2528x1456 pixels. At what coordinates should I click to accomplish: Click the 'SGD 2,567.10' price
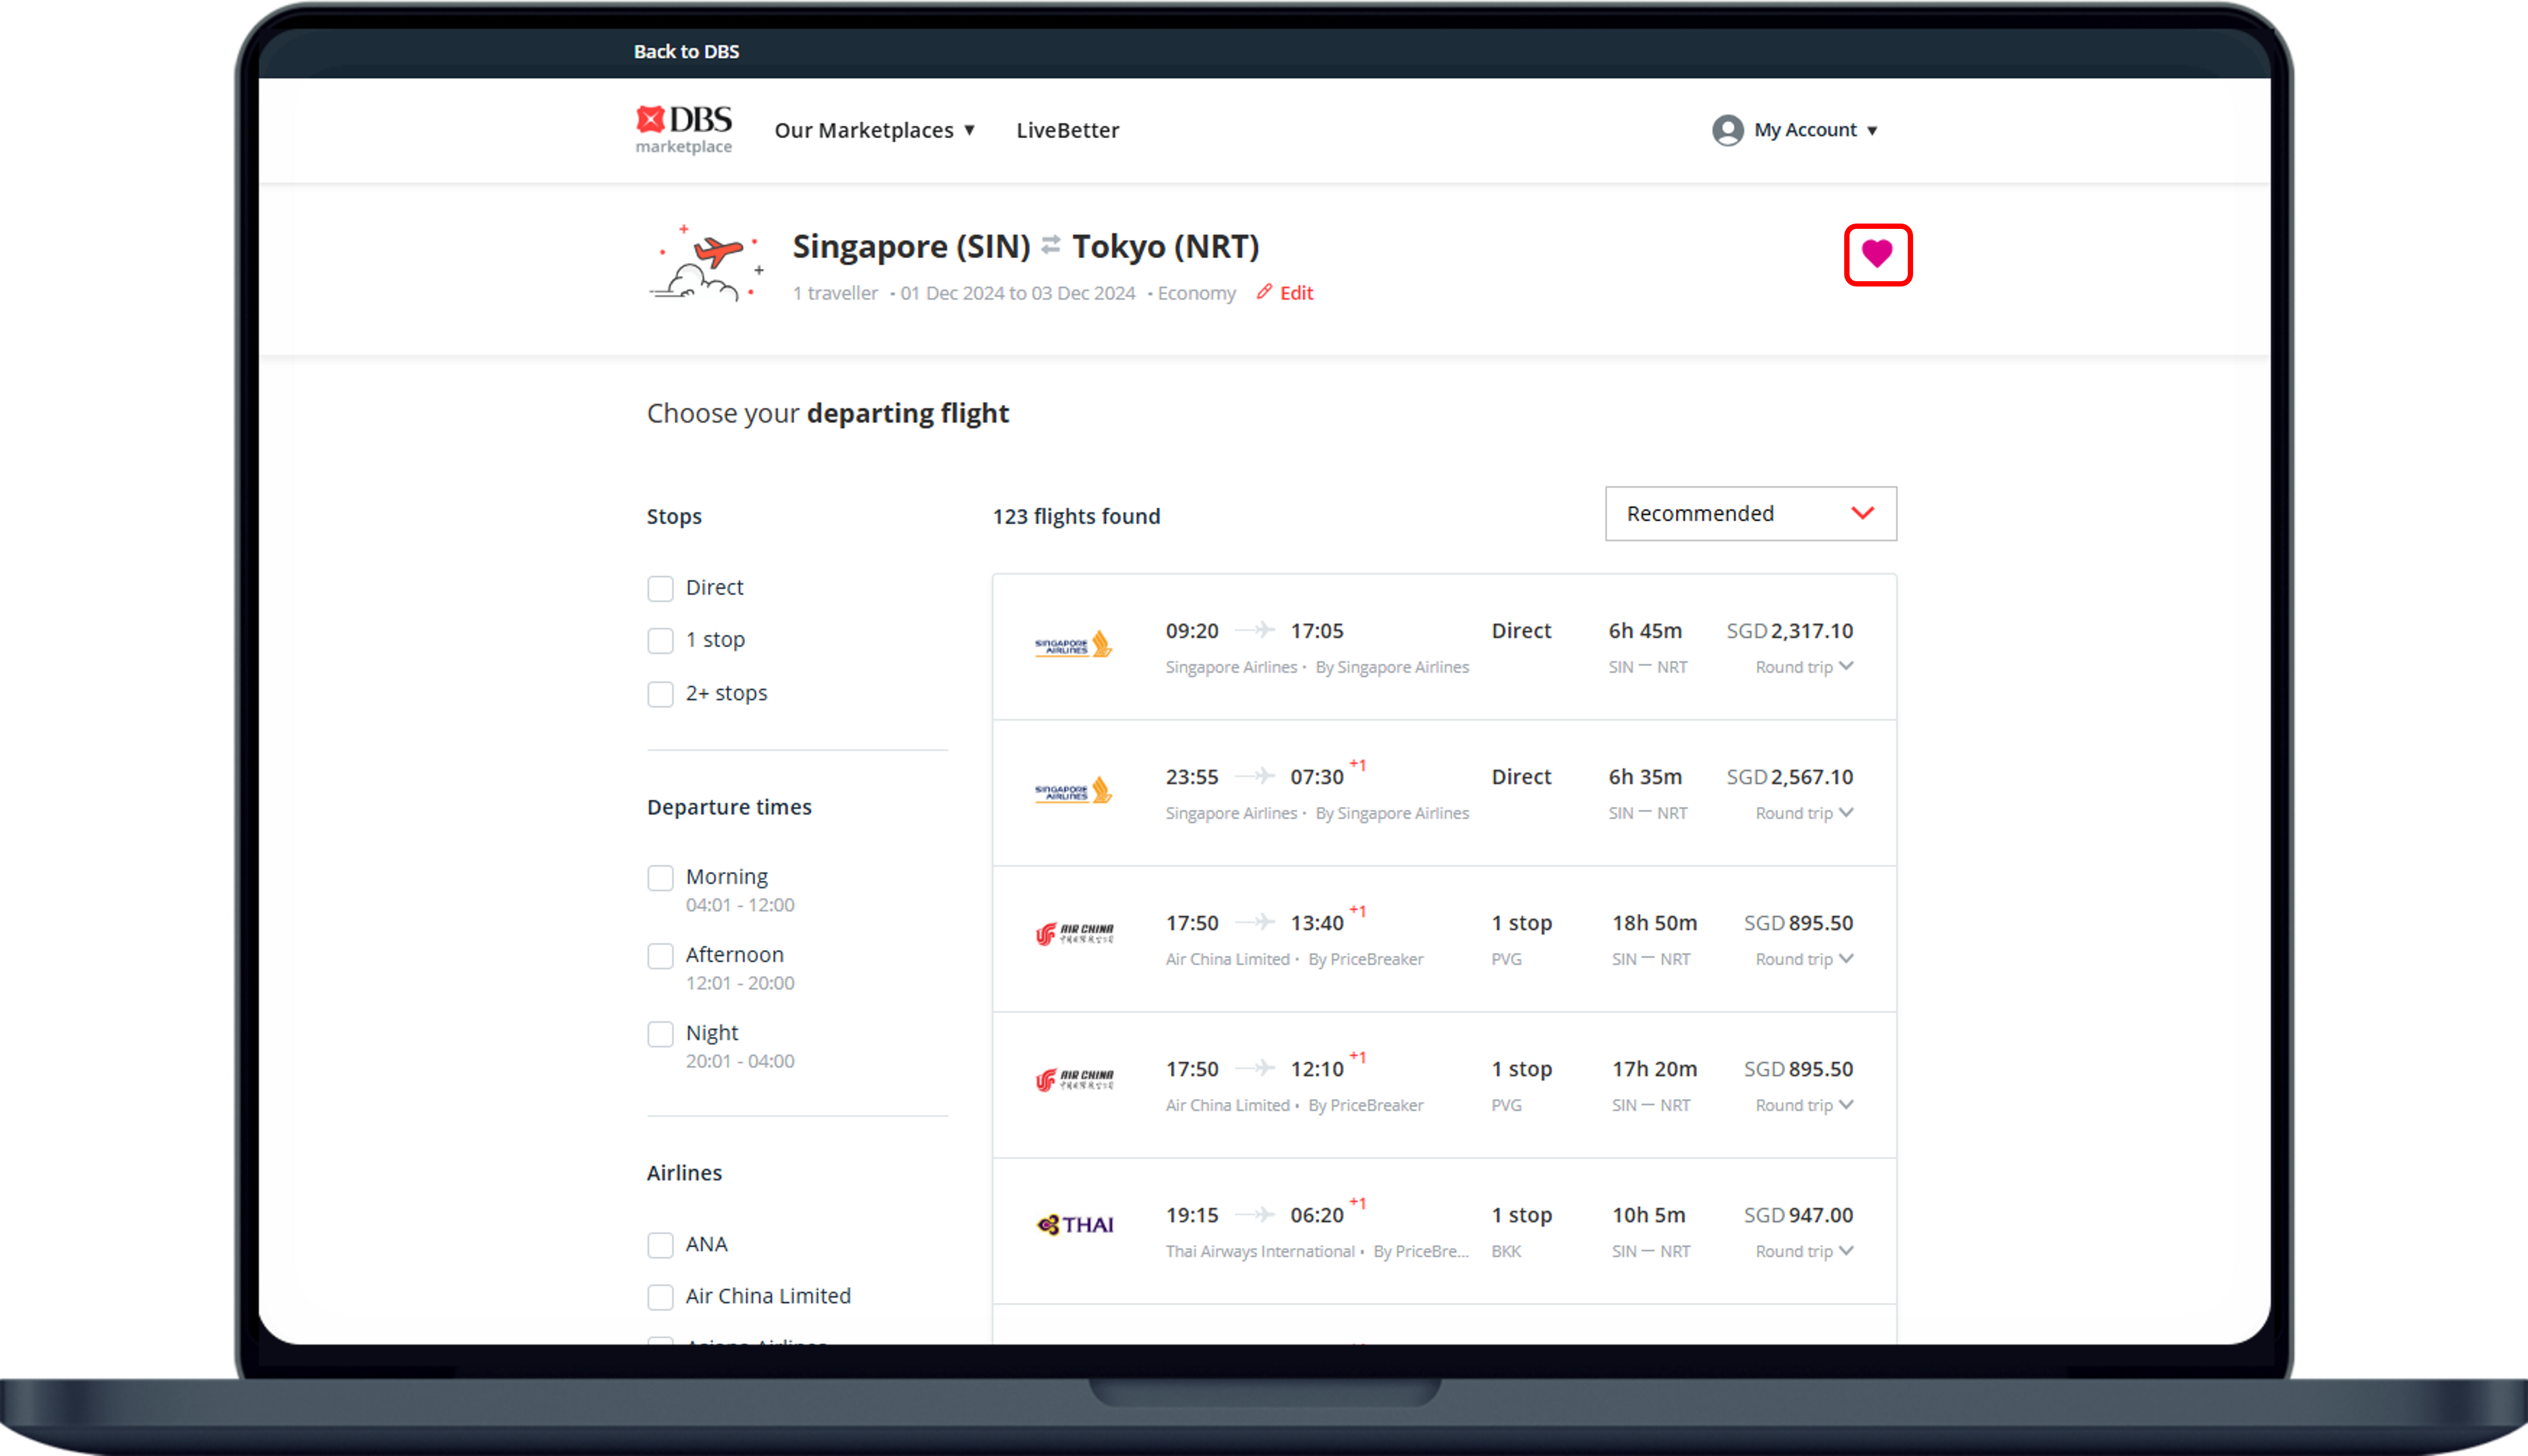[1790, 777]
